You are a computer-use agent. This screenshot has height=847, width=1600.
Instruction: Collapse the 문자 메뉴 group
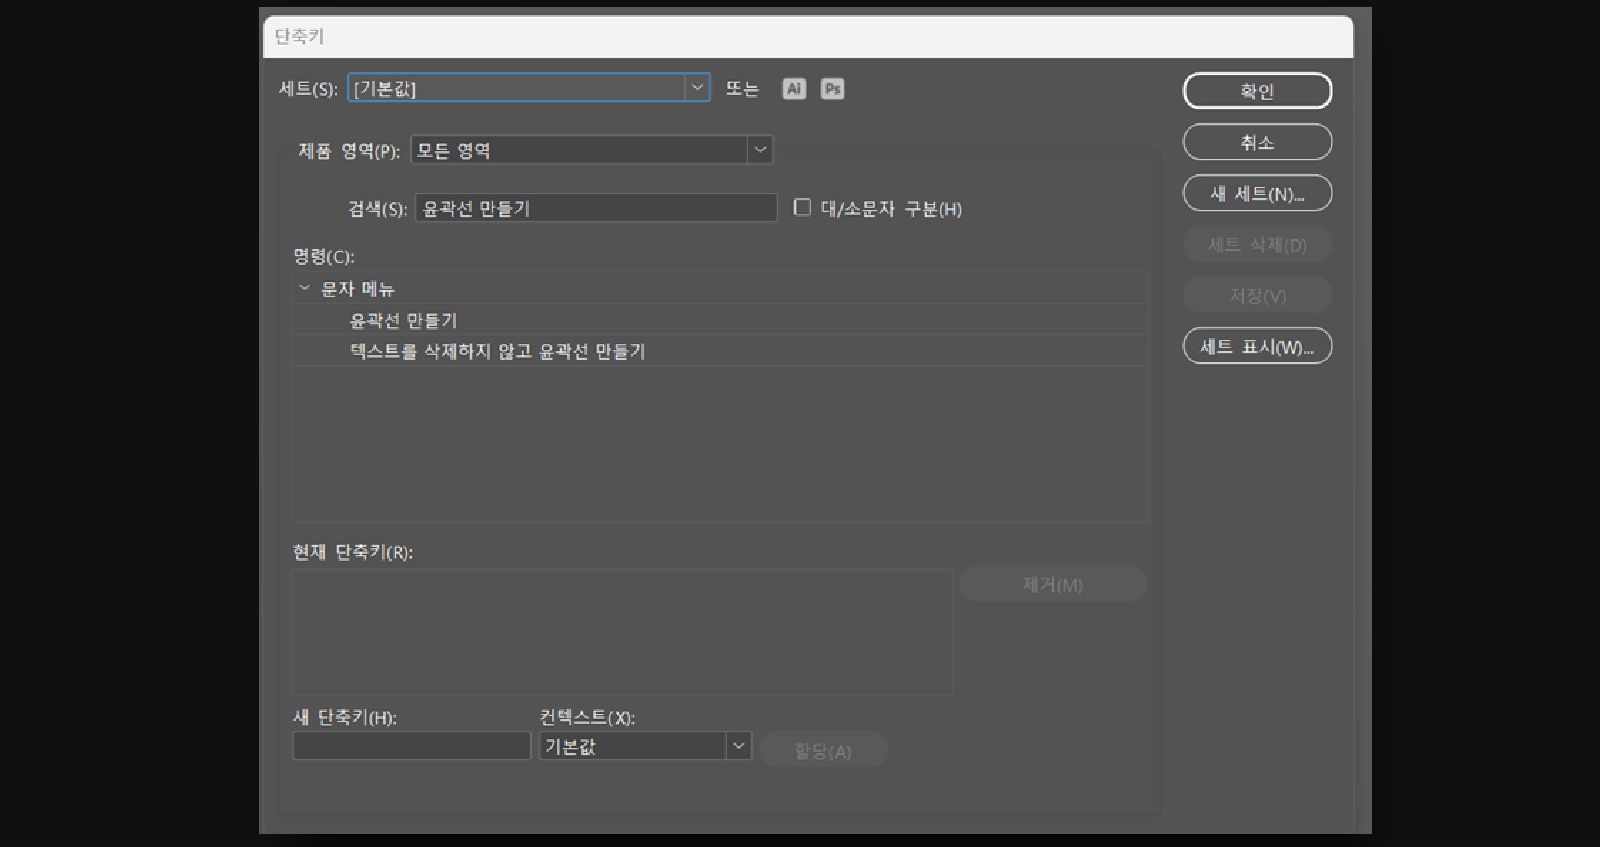point(304,288)
